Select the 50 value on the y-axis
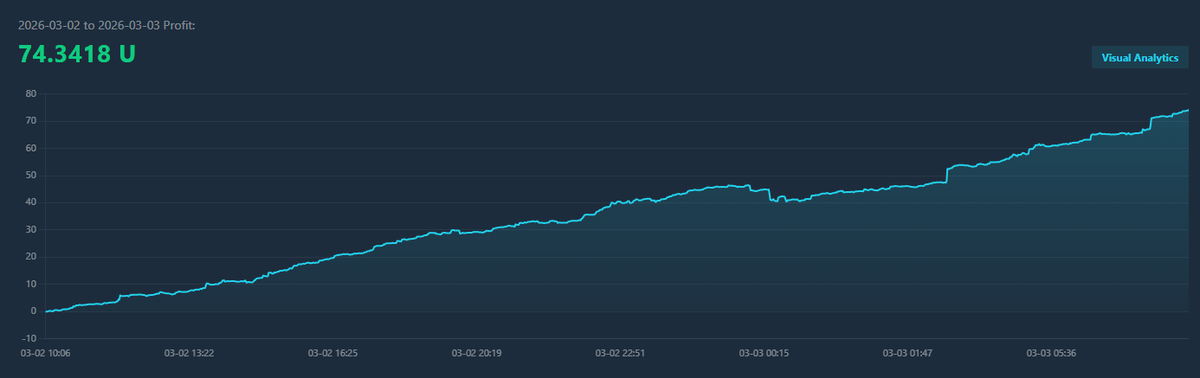This screenshot has width=1200, height=378. 31,175
